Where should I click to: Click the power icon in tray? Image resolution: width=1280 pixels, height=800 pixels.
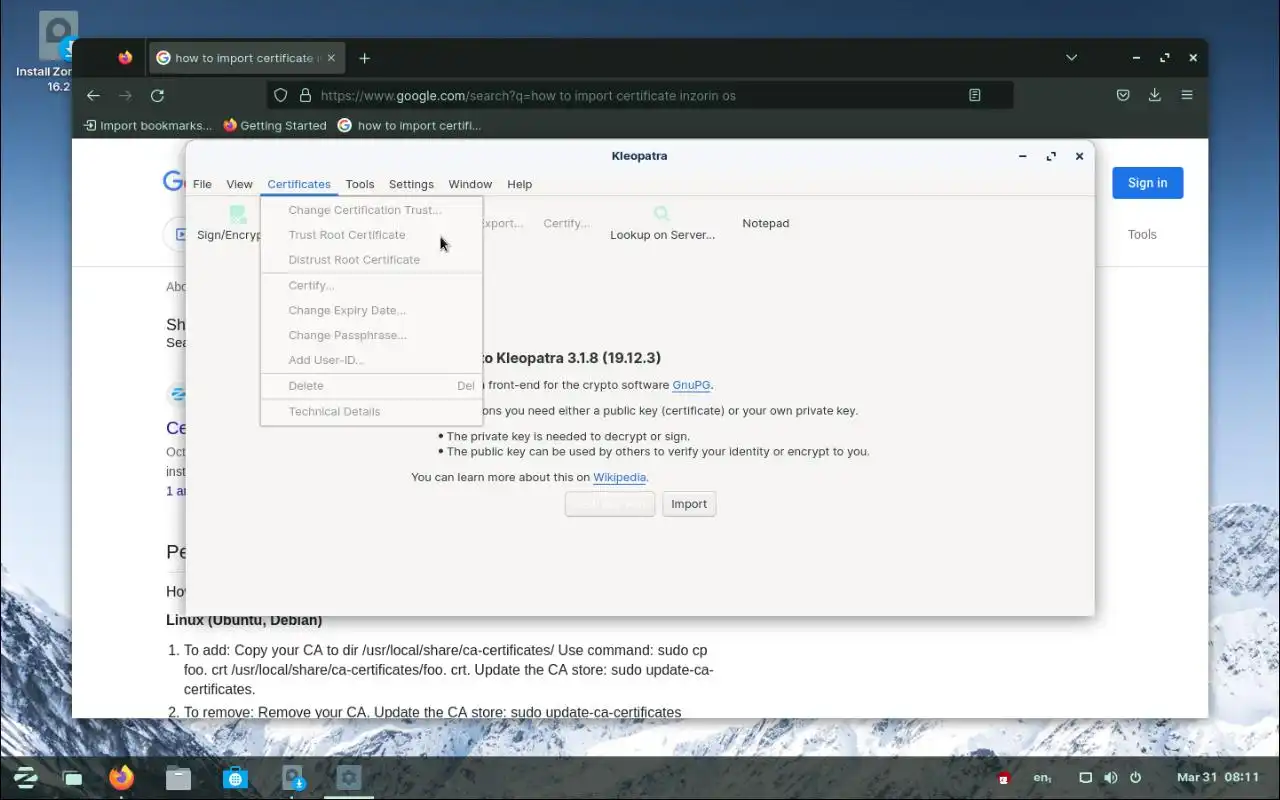click(1136, 777)
